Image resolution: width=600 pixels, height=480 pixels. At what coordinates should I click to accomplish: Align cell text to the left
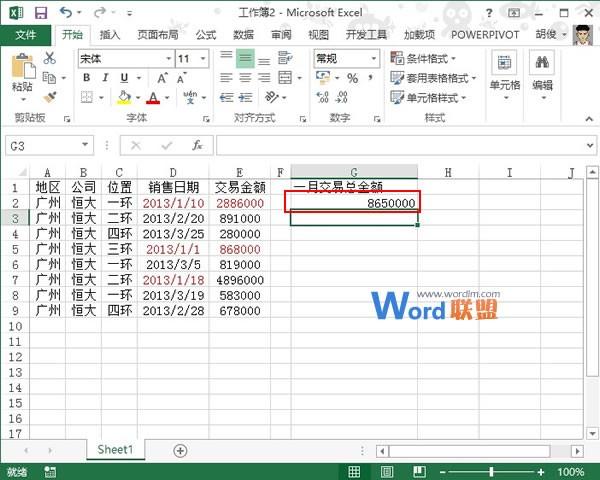coord(226,78)
